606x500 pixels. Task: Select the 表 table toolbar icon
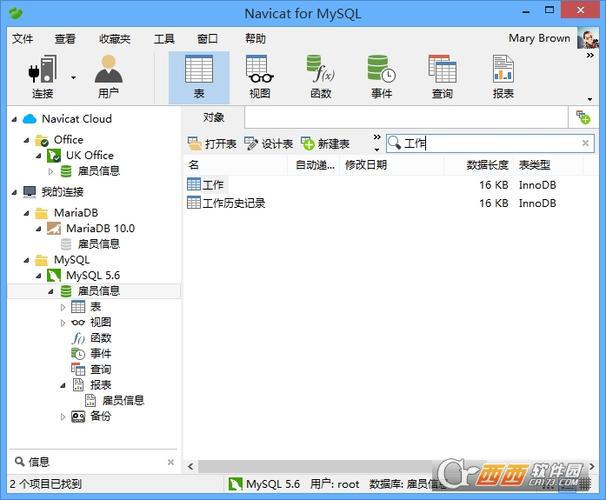point(199,77)
